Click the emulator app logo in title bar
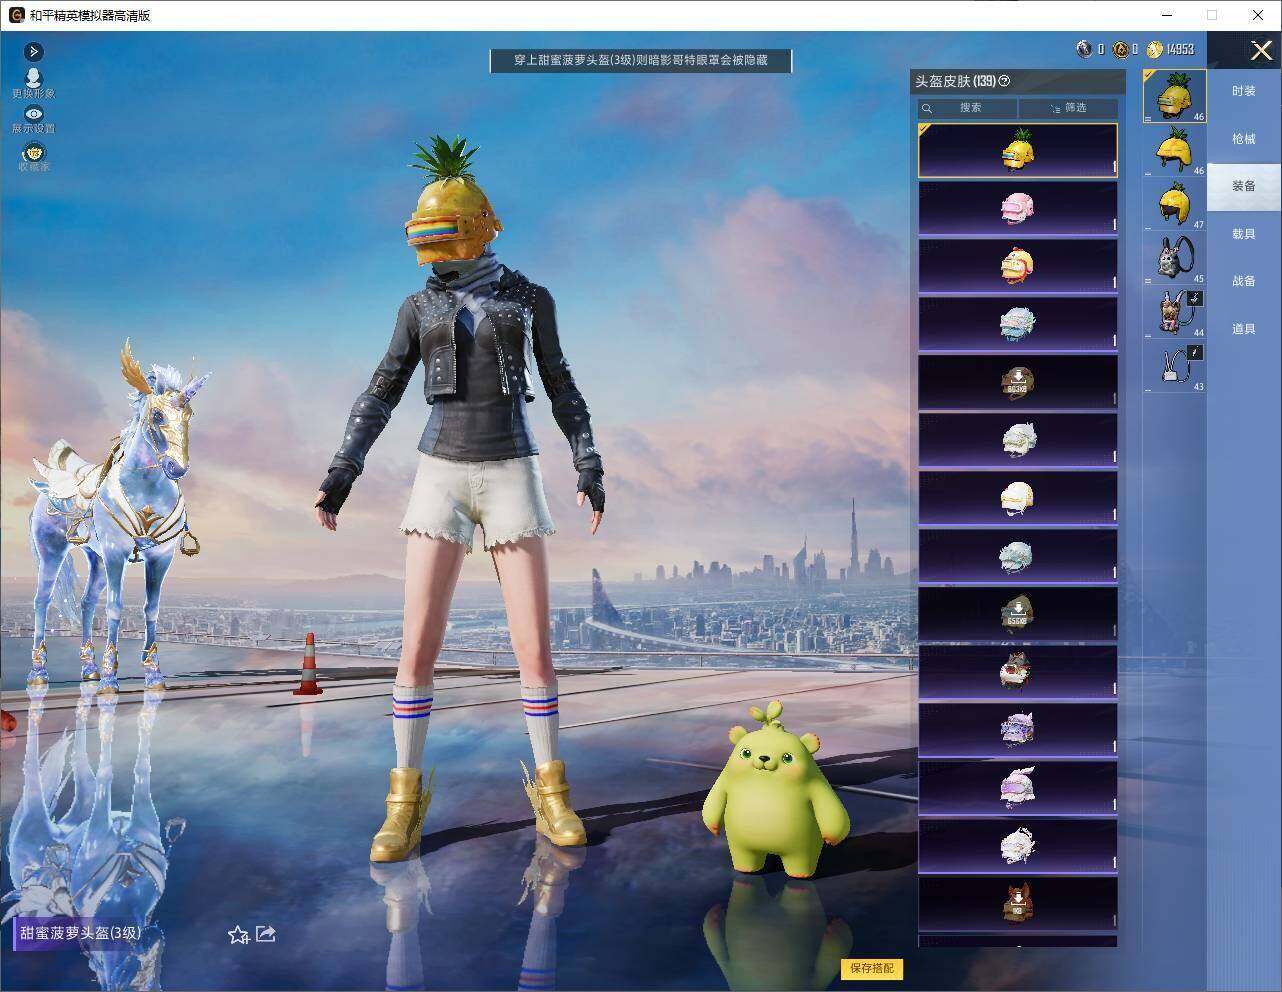Viewport: 1282px width, 992px height. point(16,15)
